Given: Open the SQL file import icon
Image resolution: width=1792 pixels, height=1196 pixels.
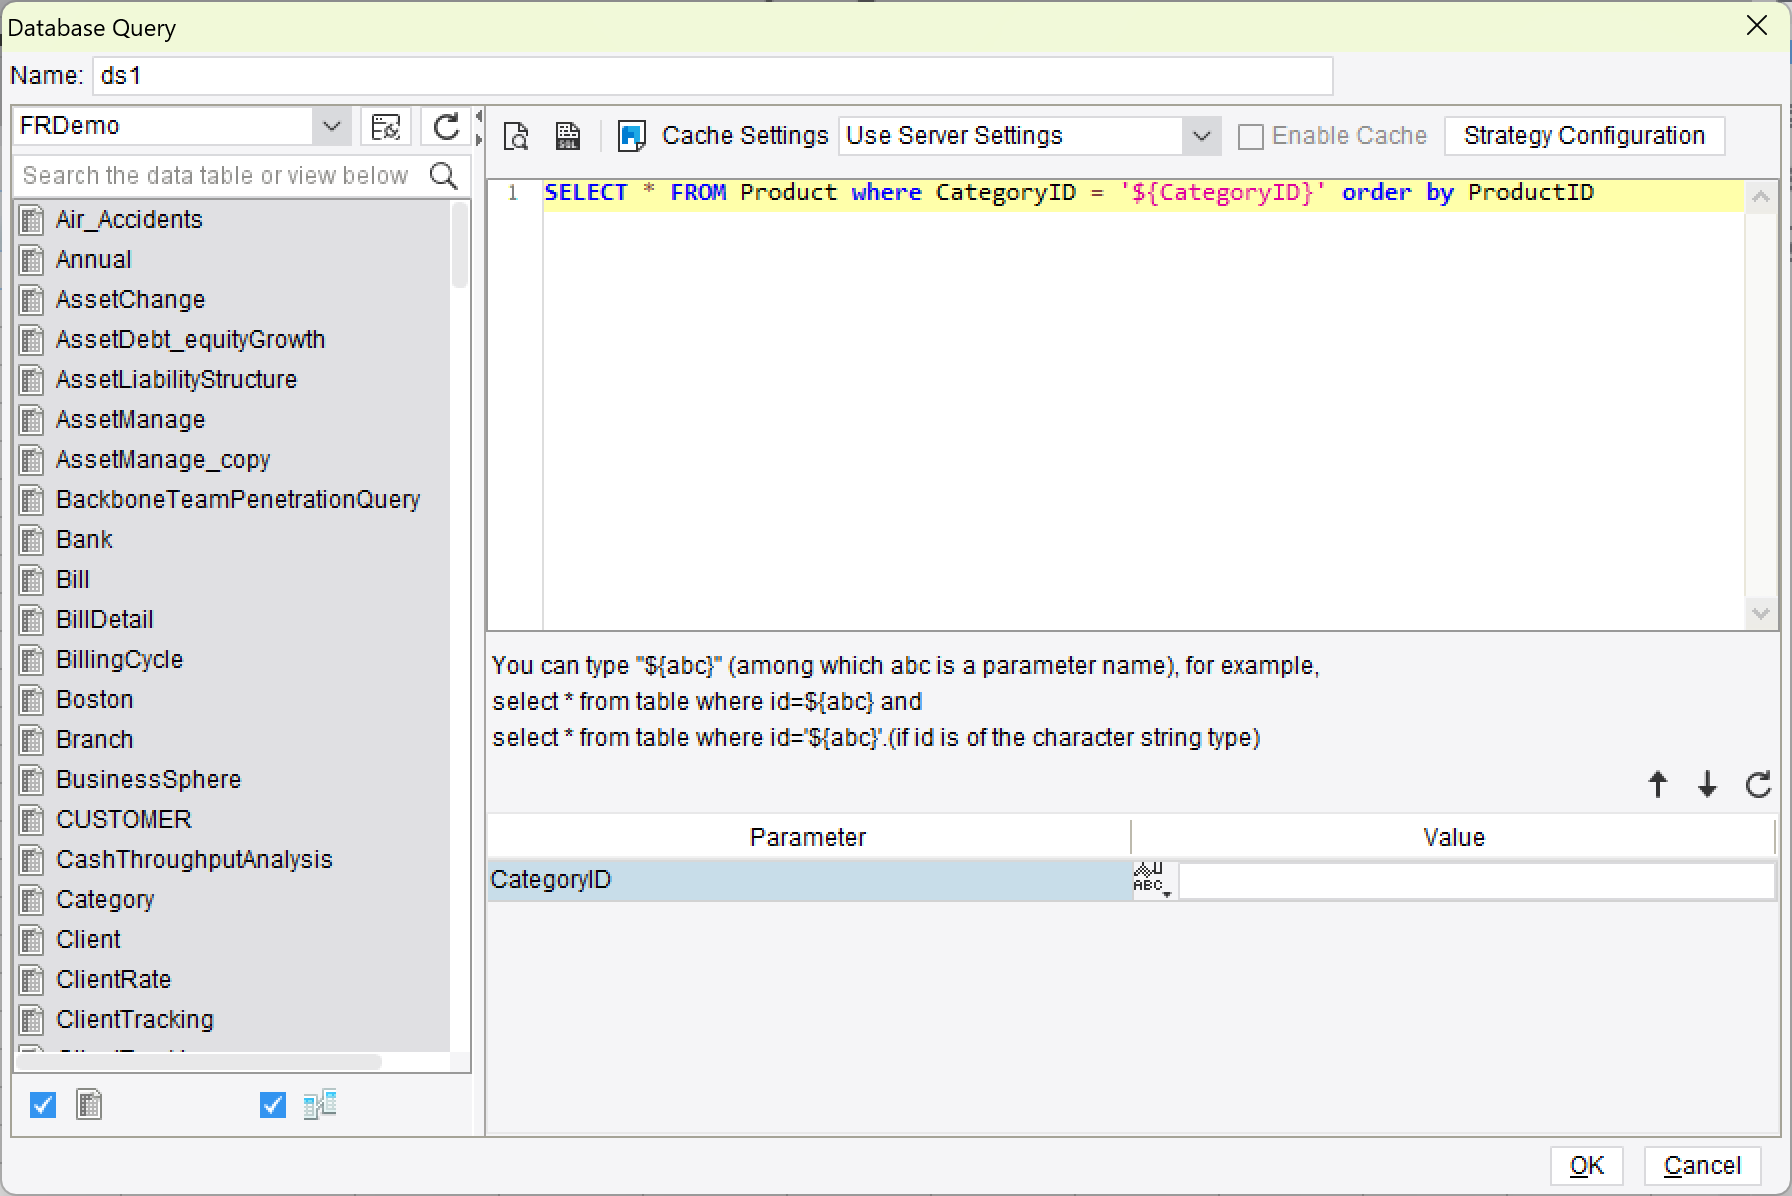Looking at the screenshot, I should click(x=567, y=135).
